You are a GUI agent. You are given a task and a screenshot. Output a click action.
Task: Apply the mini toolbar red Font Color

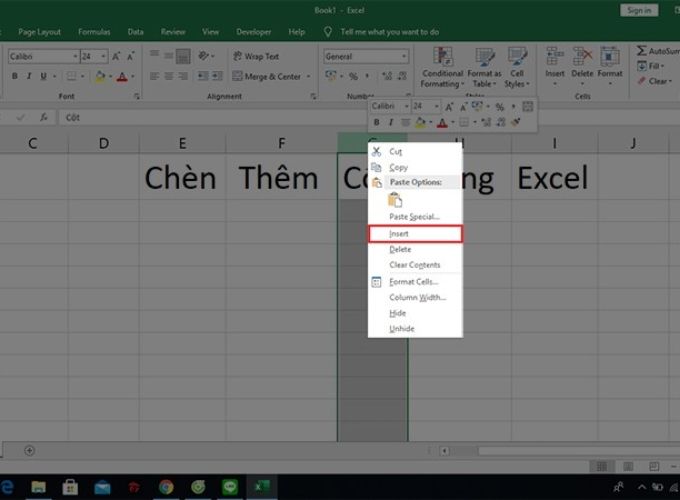coord(442,123)
